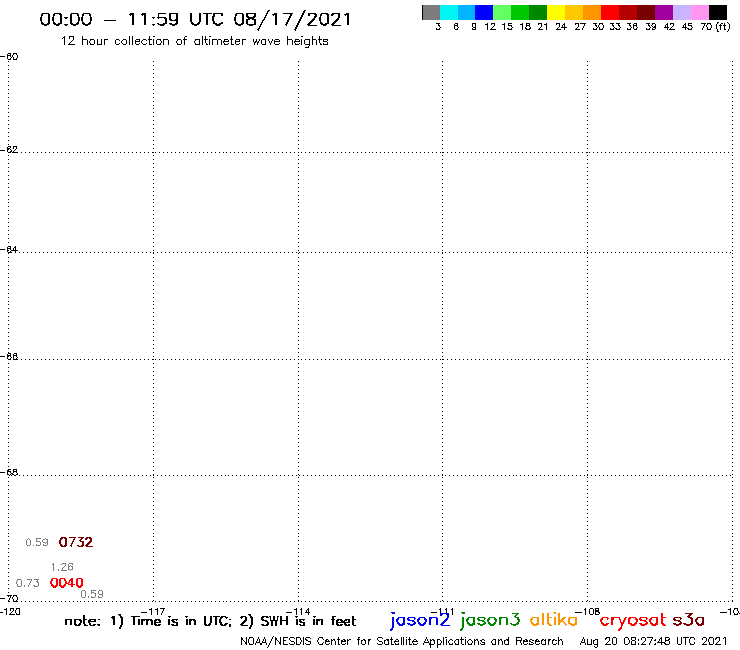Click the -68 latitude axis label
The image size is (740, 650).
coord(9,473)
